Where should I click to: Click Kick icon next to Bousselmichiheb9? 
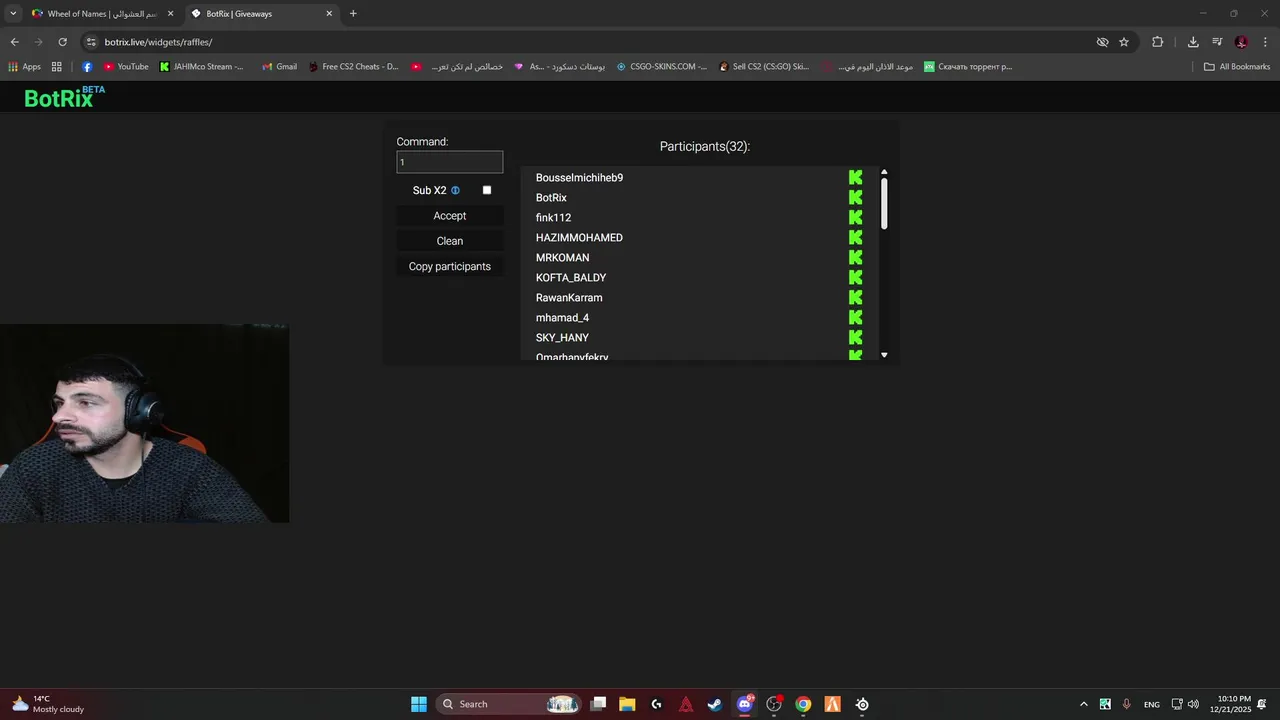(x=855, y=177)
